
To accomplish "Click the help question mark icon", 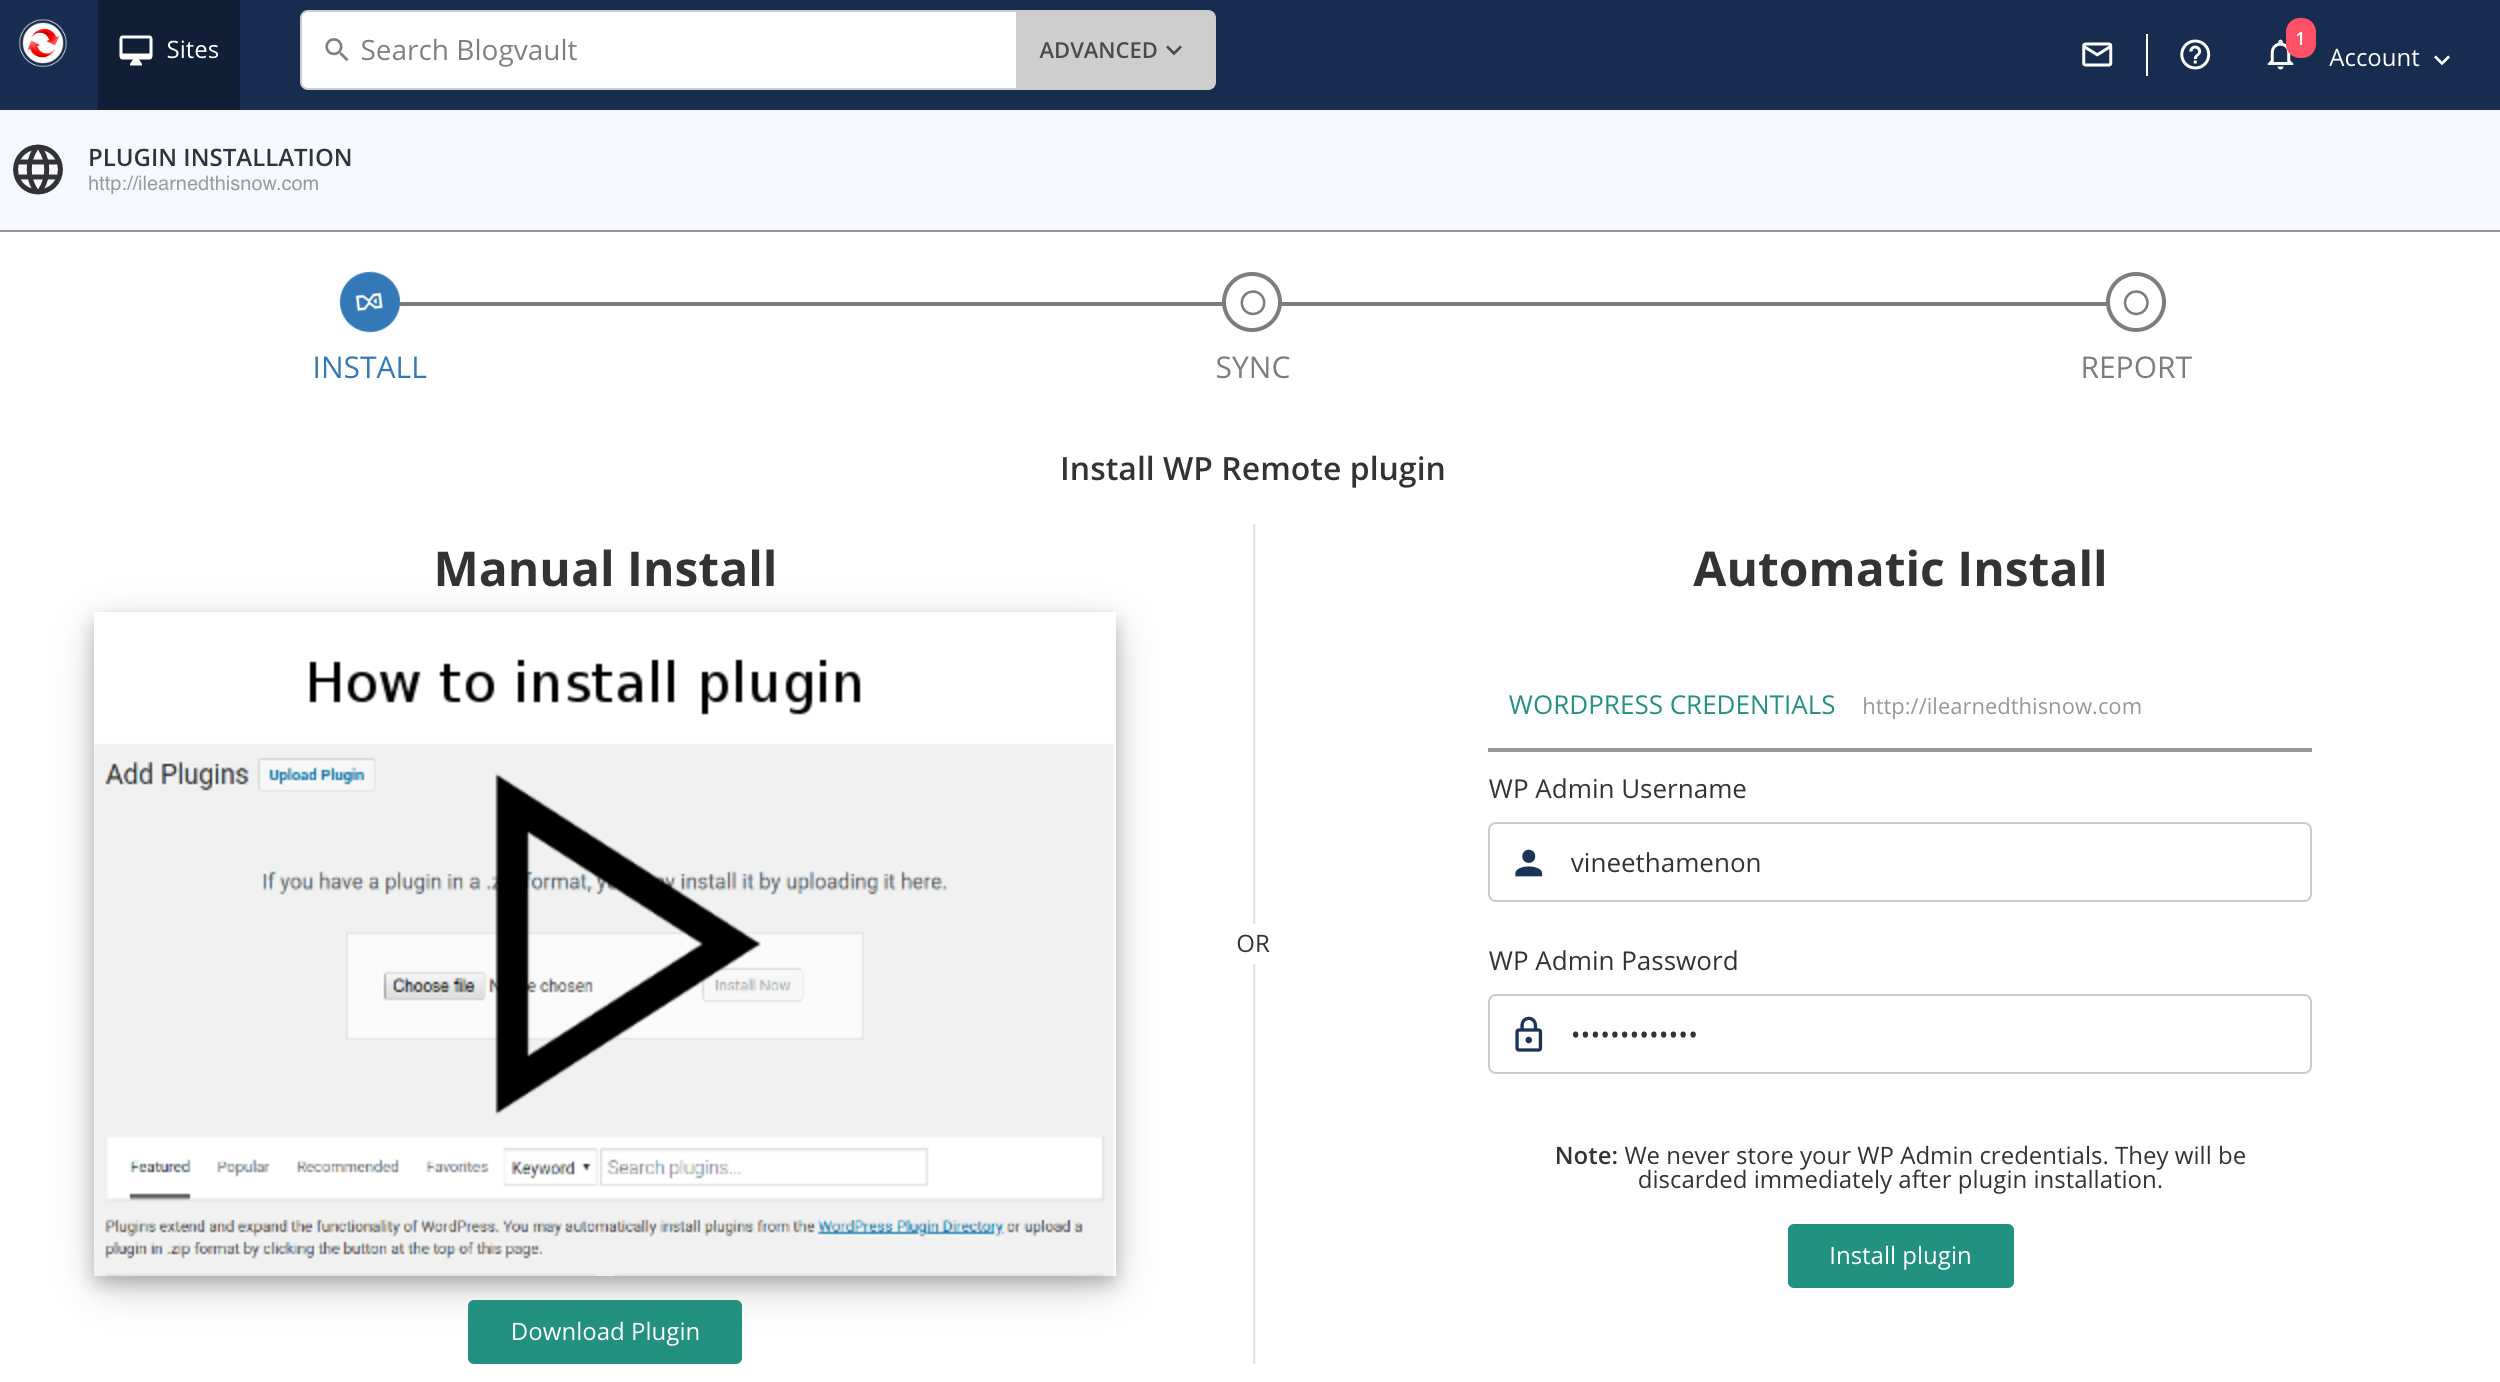I will pyautogui.click(x=2194, y=55).
